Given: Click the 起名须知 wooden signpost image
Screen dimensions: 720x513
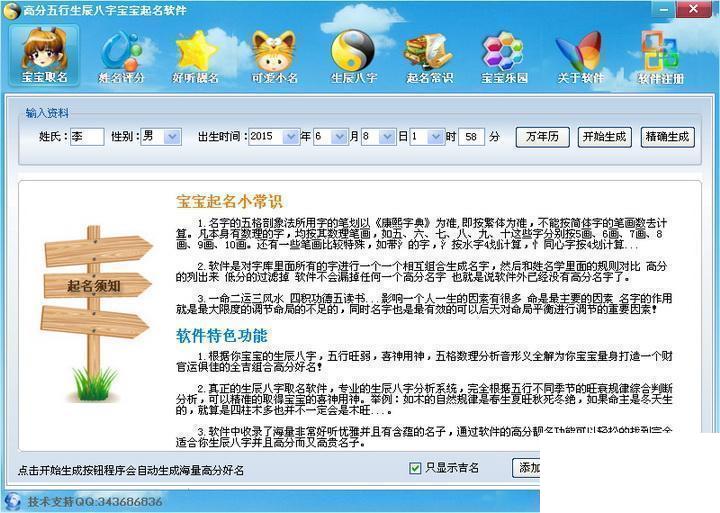Looking at the screenshot, I should click(96, 314).
